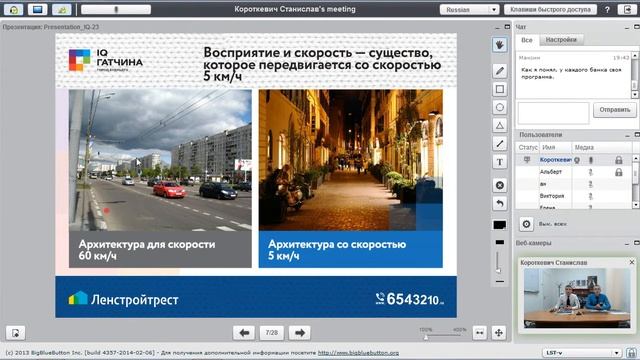
Task: Toggle the lock icon in Альберт's row
Action: point(619,172)
